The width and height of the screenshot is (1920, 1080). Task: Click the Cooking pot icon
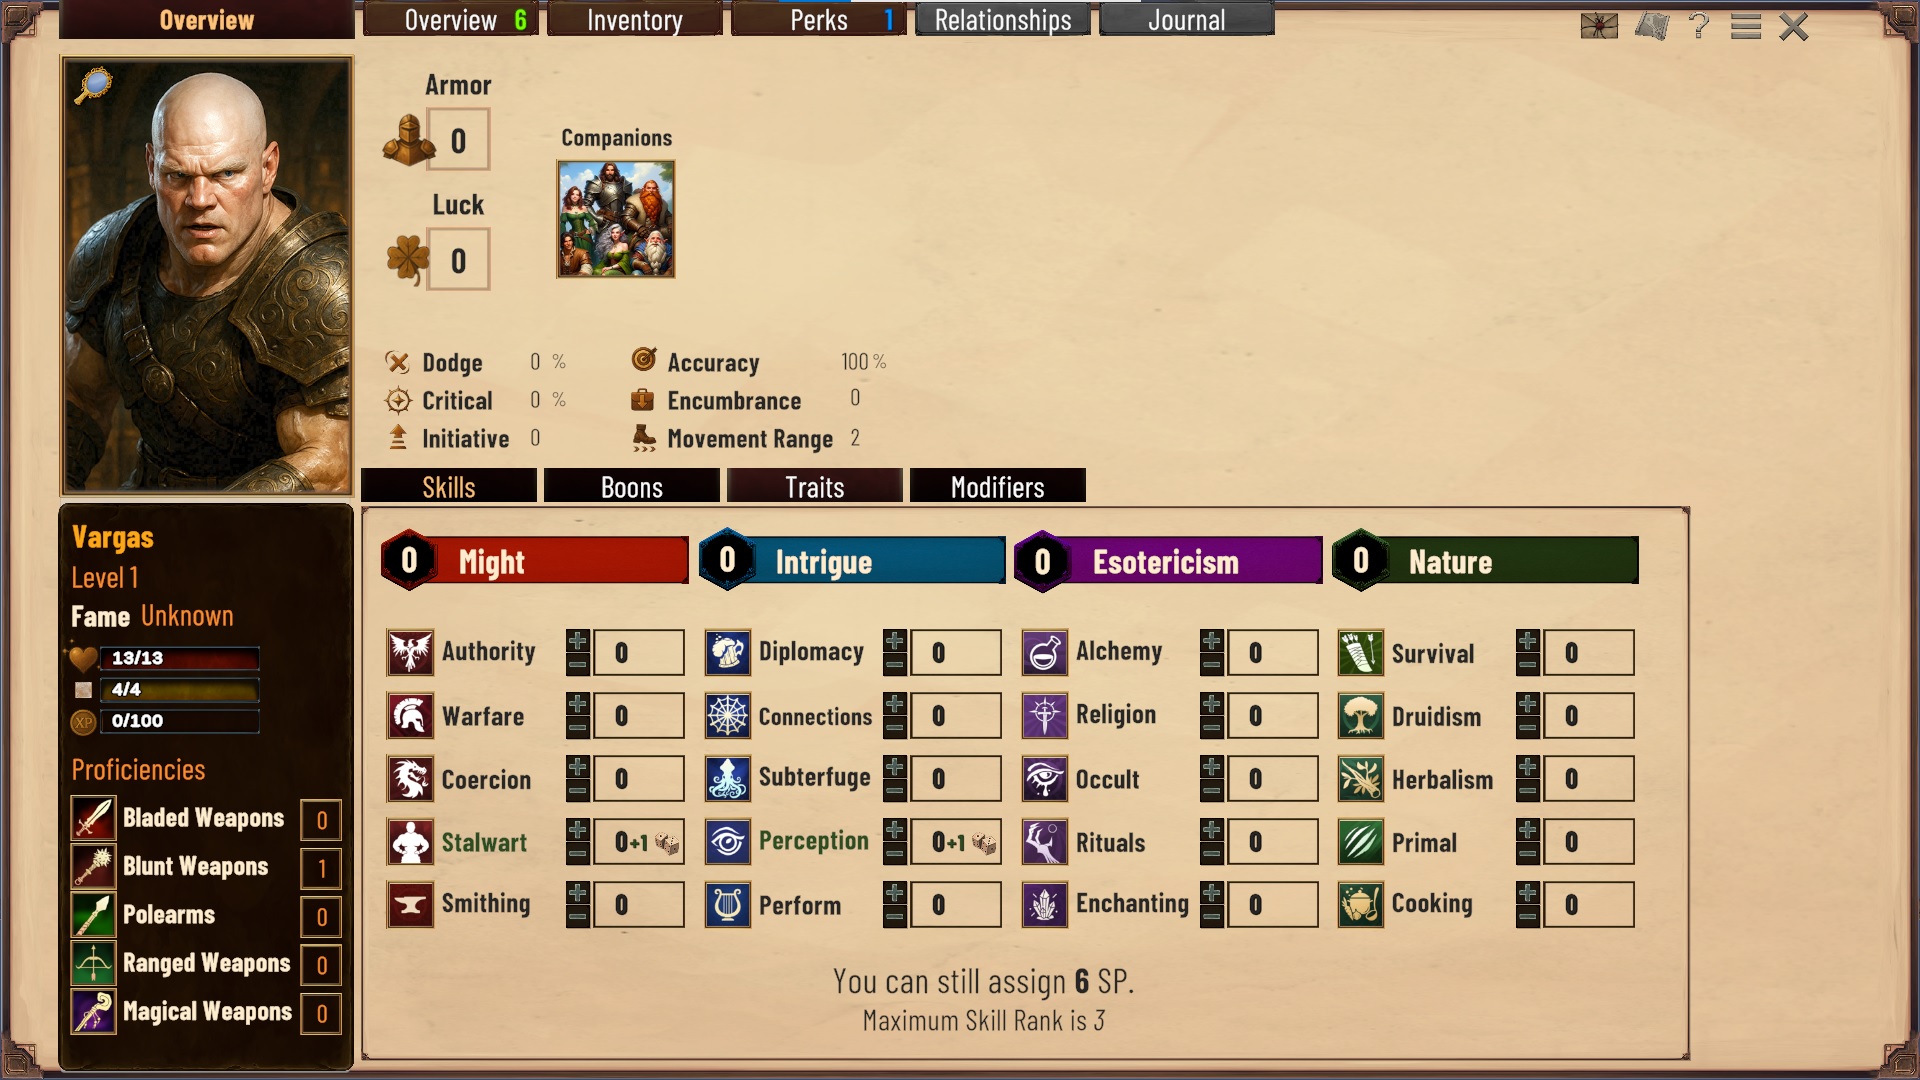click(1360, 905)
